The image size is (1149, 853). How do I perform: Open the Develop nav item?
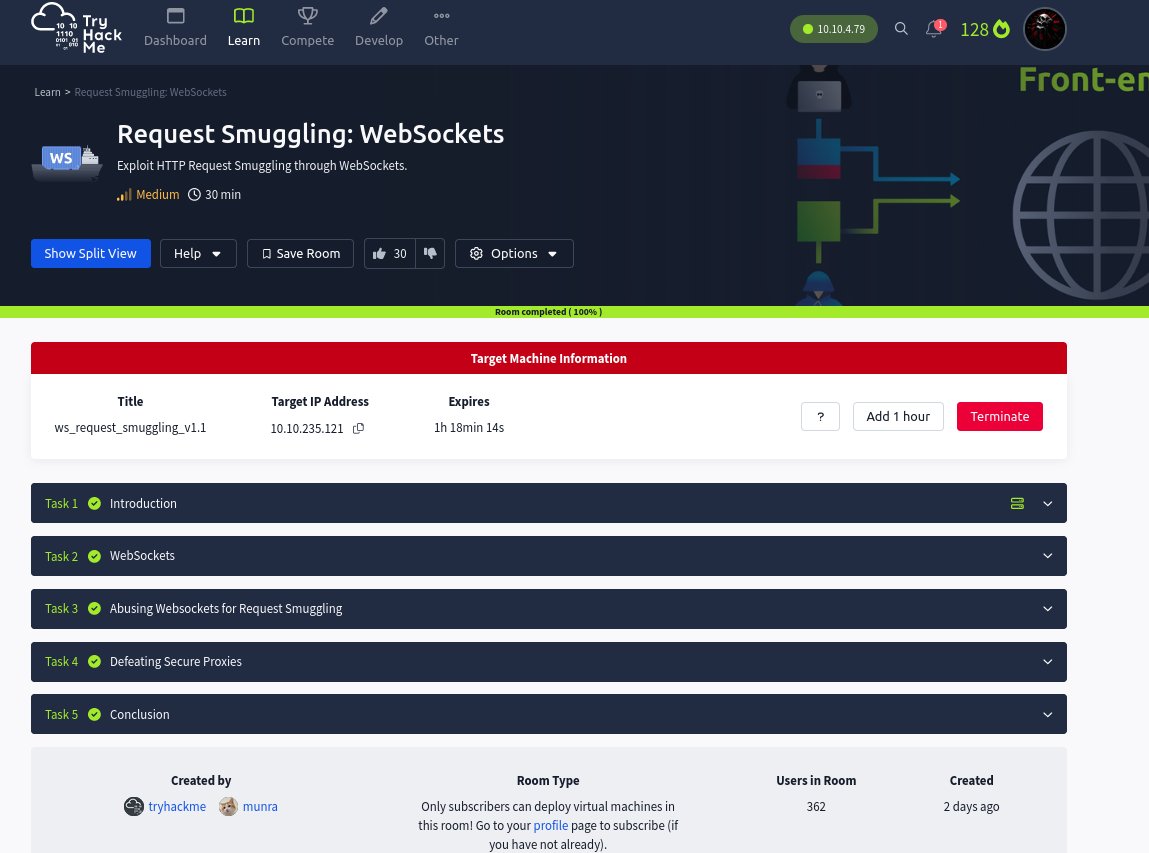pyautogui.click(x=379, y=29)
